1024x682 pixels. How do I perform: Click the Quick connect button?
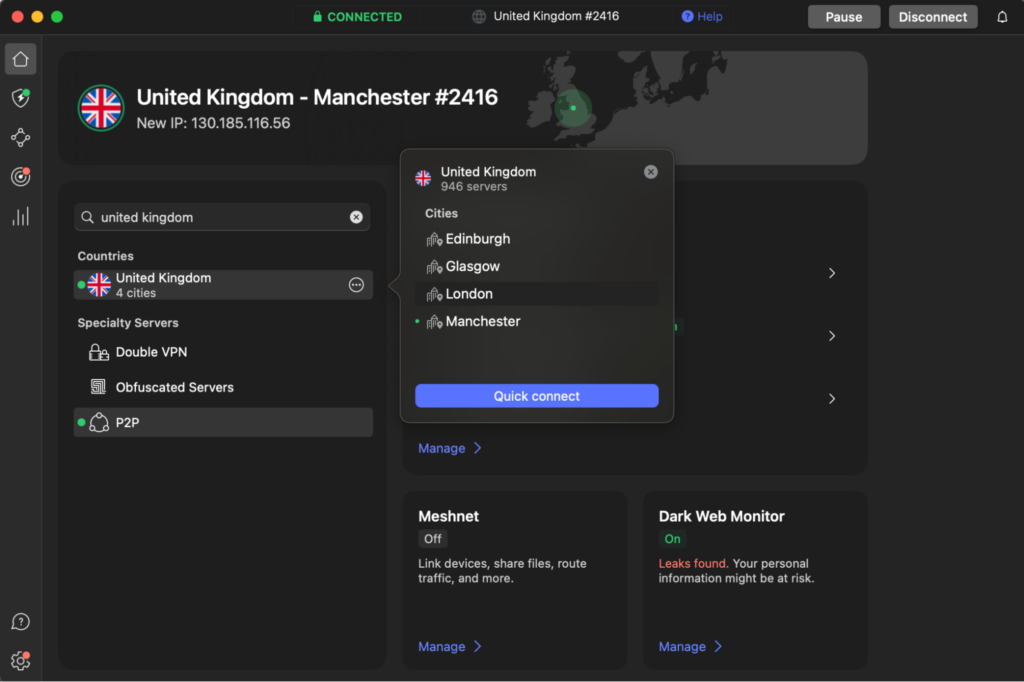click(x=537, y=396)
